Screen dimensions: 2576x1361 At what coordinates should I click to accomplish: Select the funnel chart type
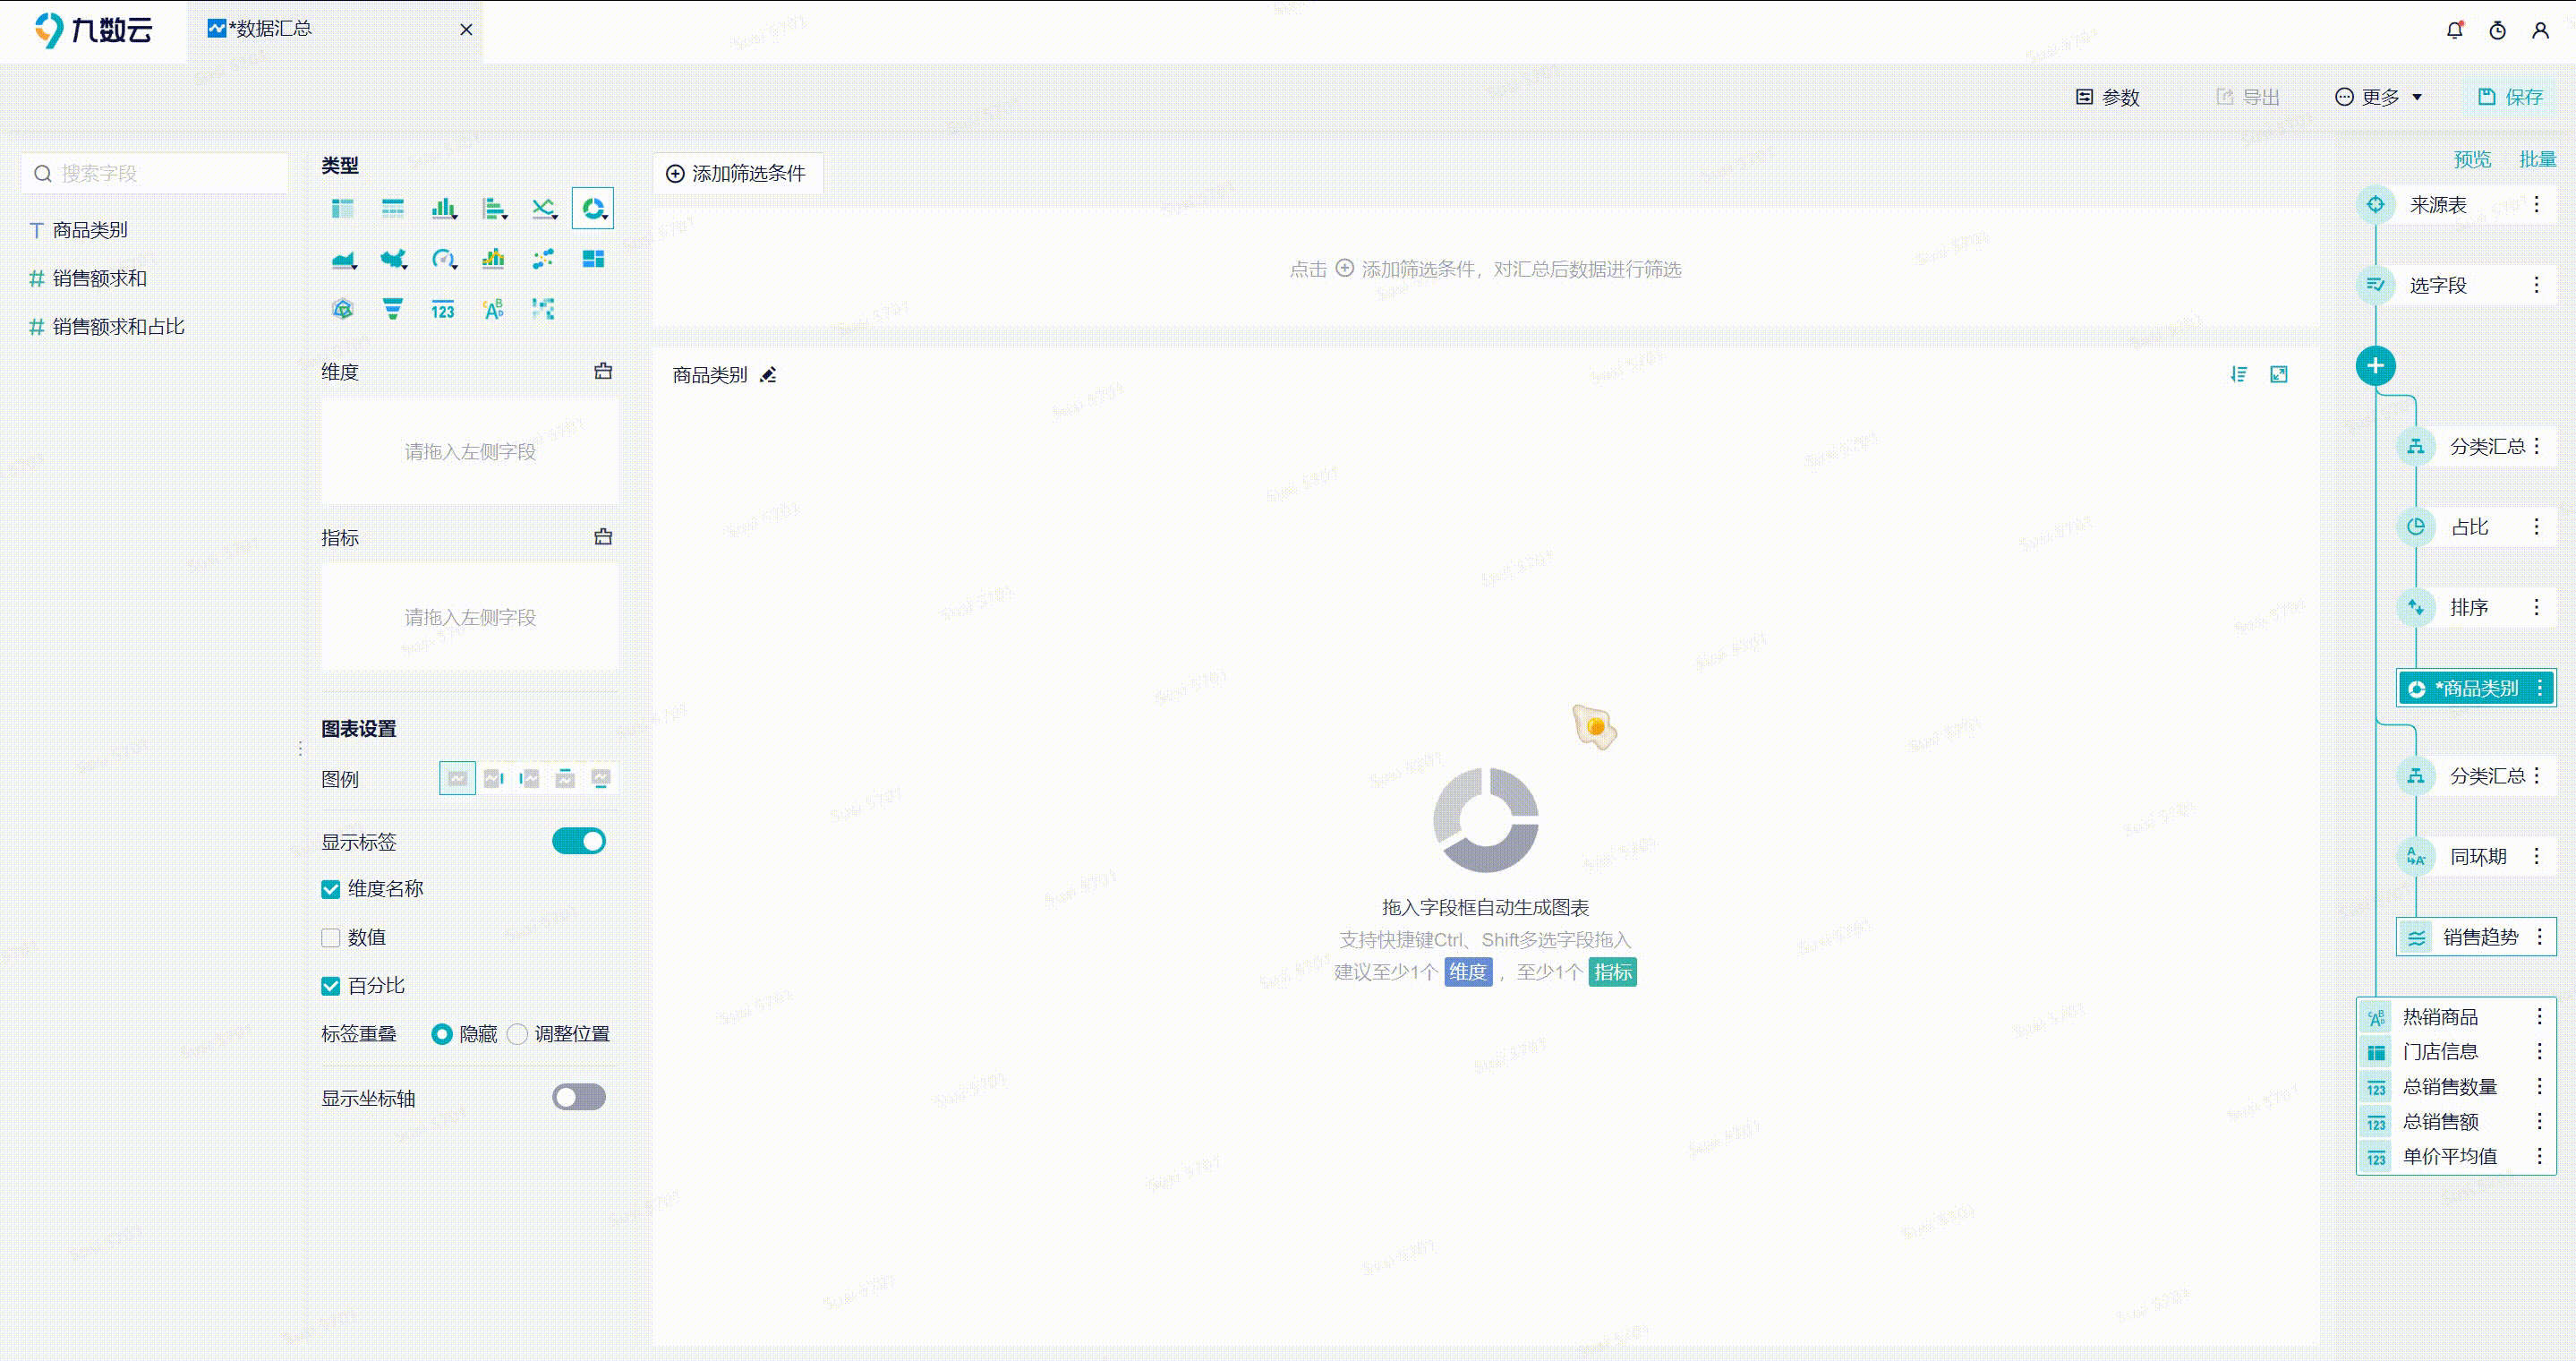pos(393,309)
